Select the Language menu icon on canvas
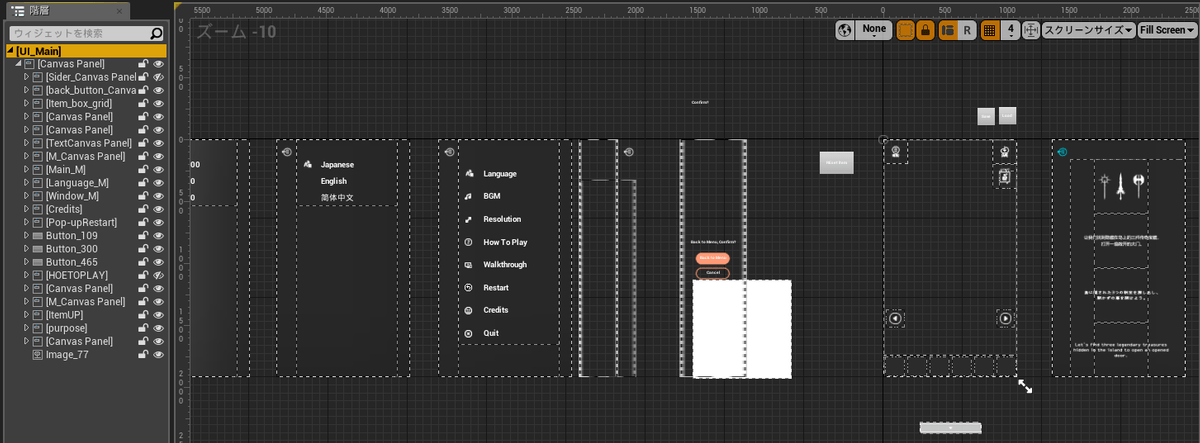This screenshot has height=443, width=1200. [468, 174]
